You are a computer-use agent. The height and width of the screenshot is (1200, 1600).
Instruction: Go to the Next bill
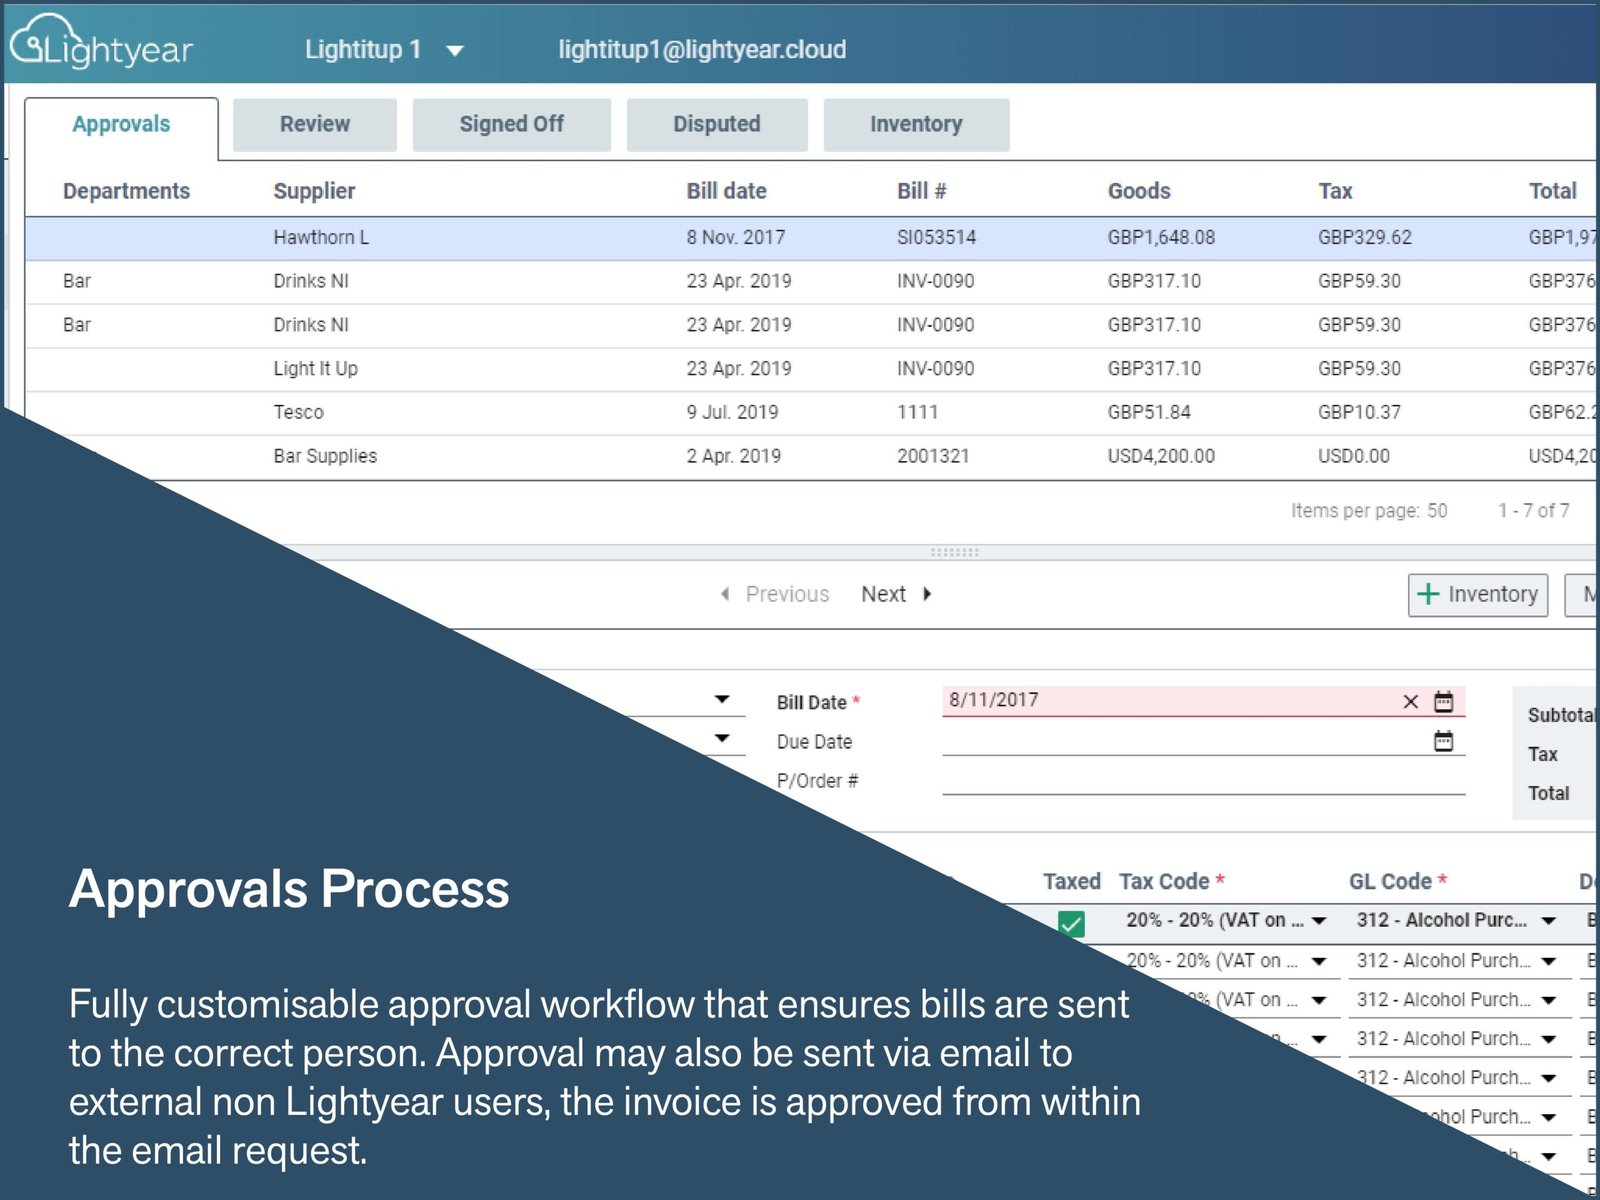point(883,594)
